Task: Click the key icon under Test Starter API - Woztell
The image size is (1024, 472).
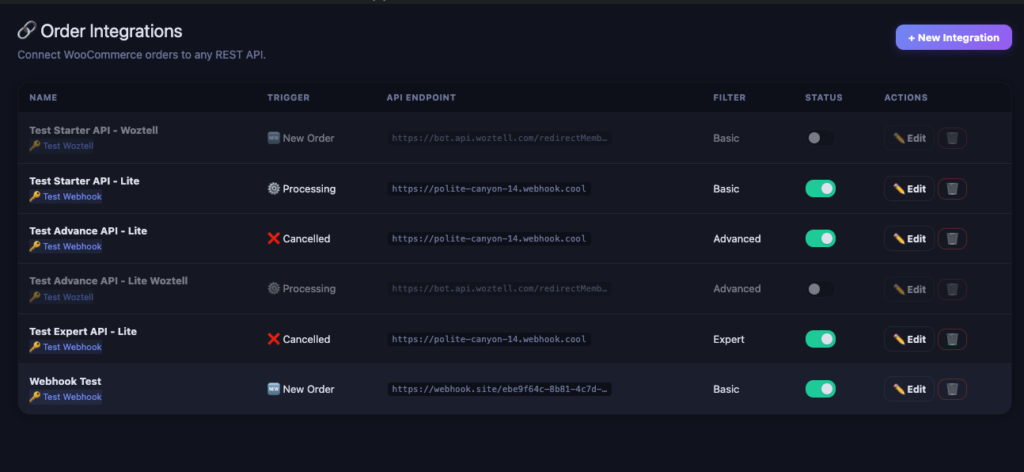Action: [35, 146]
